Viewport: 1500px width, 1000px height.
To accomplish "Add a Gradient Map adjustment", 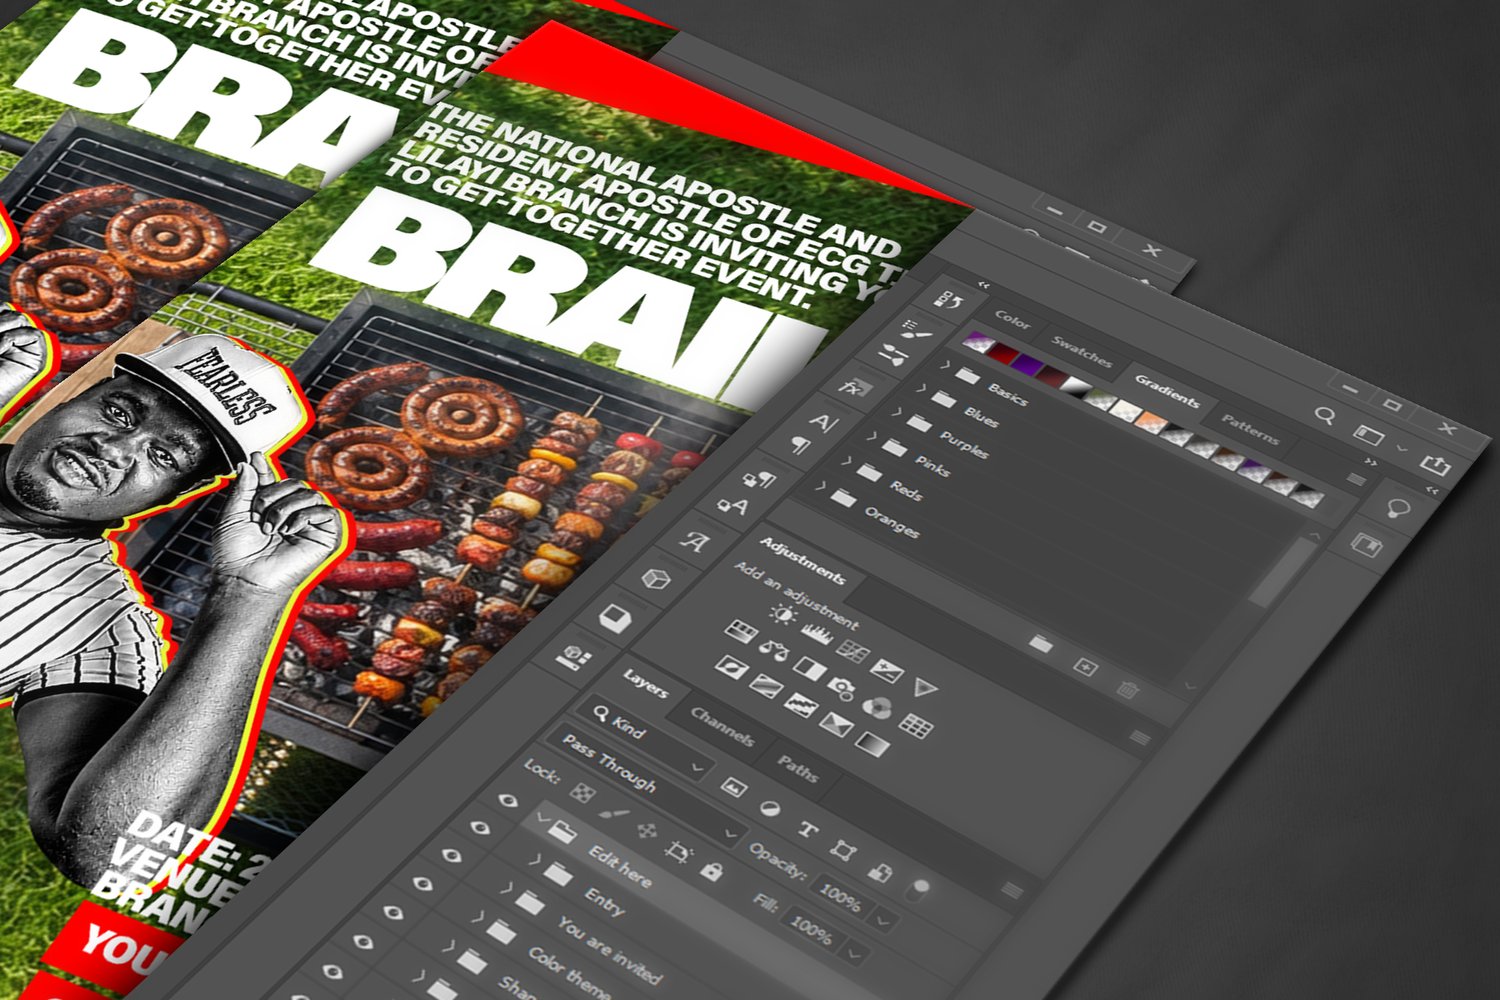I will coord(872,745).
